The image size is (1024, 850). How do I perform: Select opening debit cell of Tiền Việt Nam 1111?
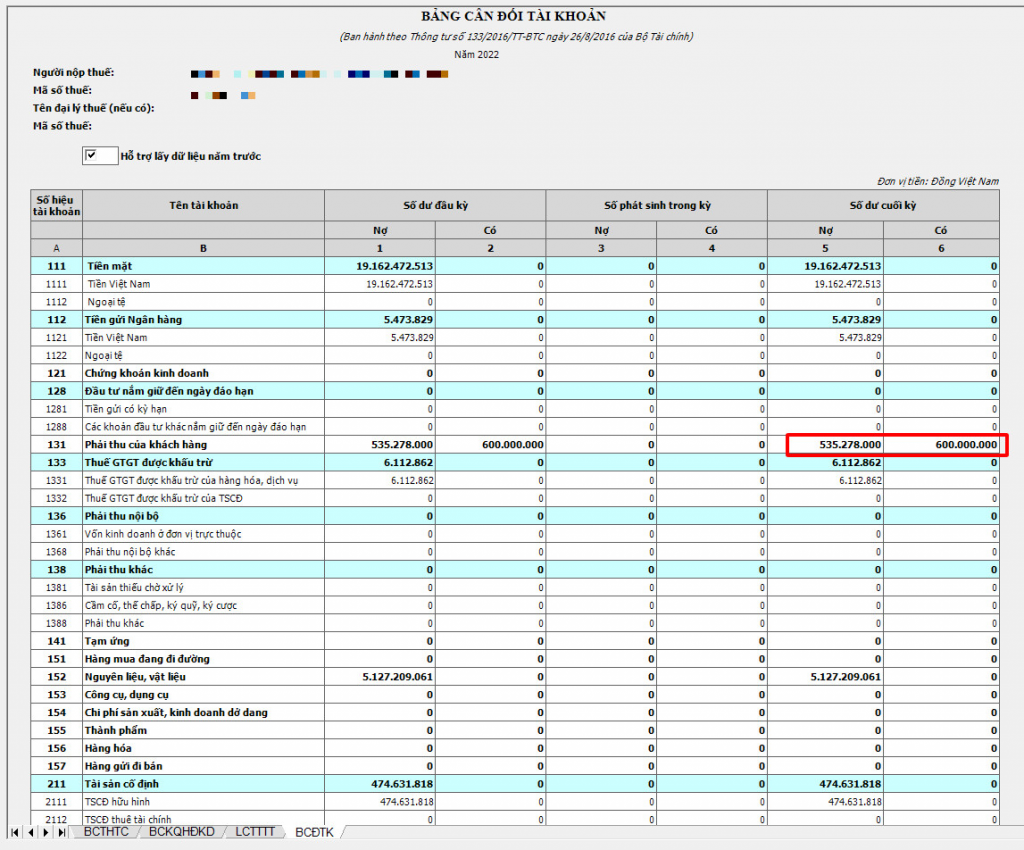click(380, 284)
